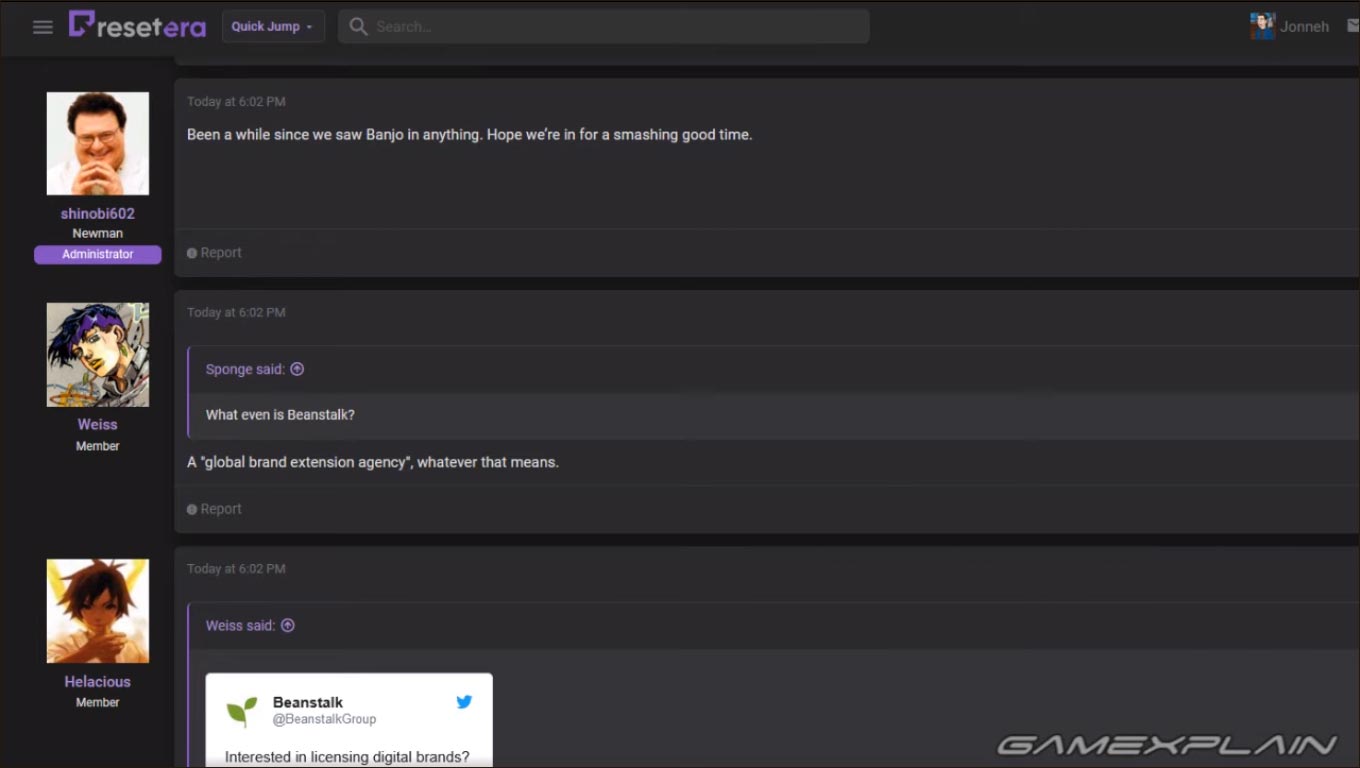1360x768 pixels.
Task: Jump to Weiss's original quoted post
Action: click(288, 625)
